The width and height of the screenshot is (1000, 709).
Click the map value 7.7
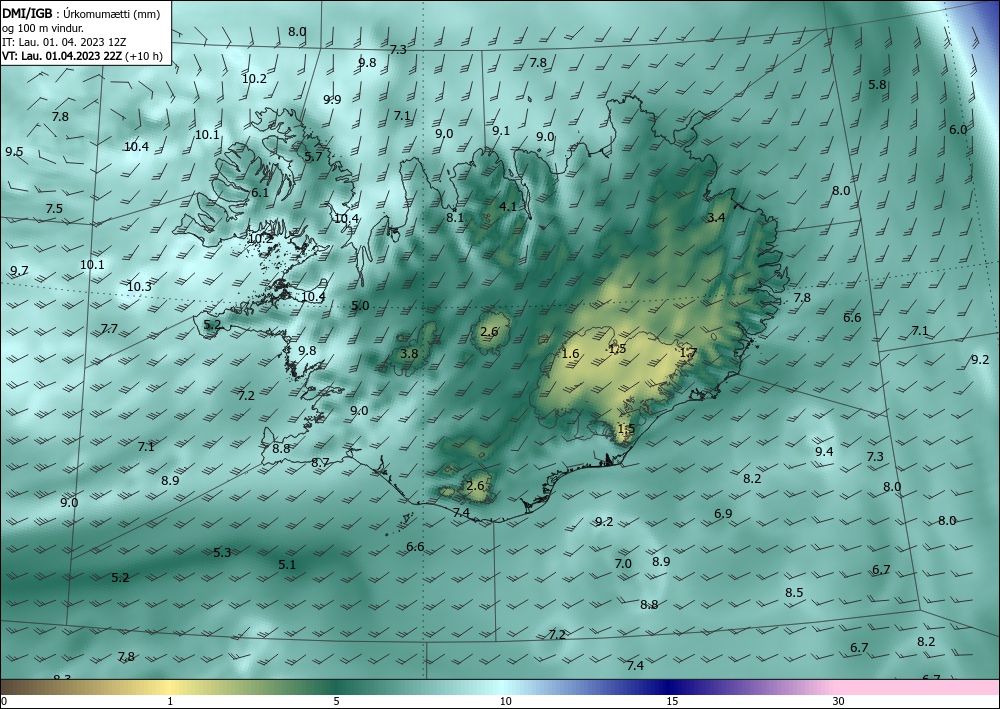[x=109, y=329]
